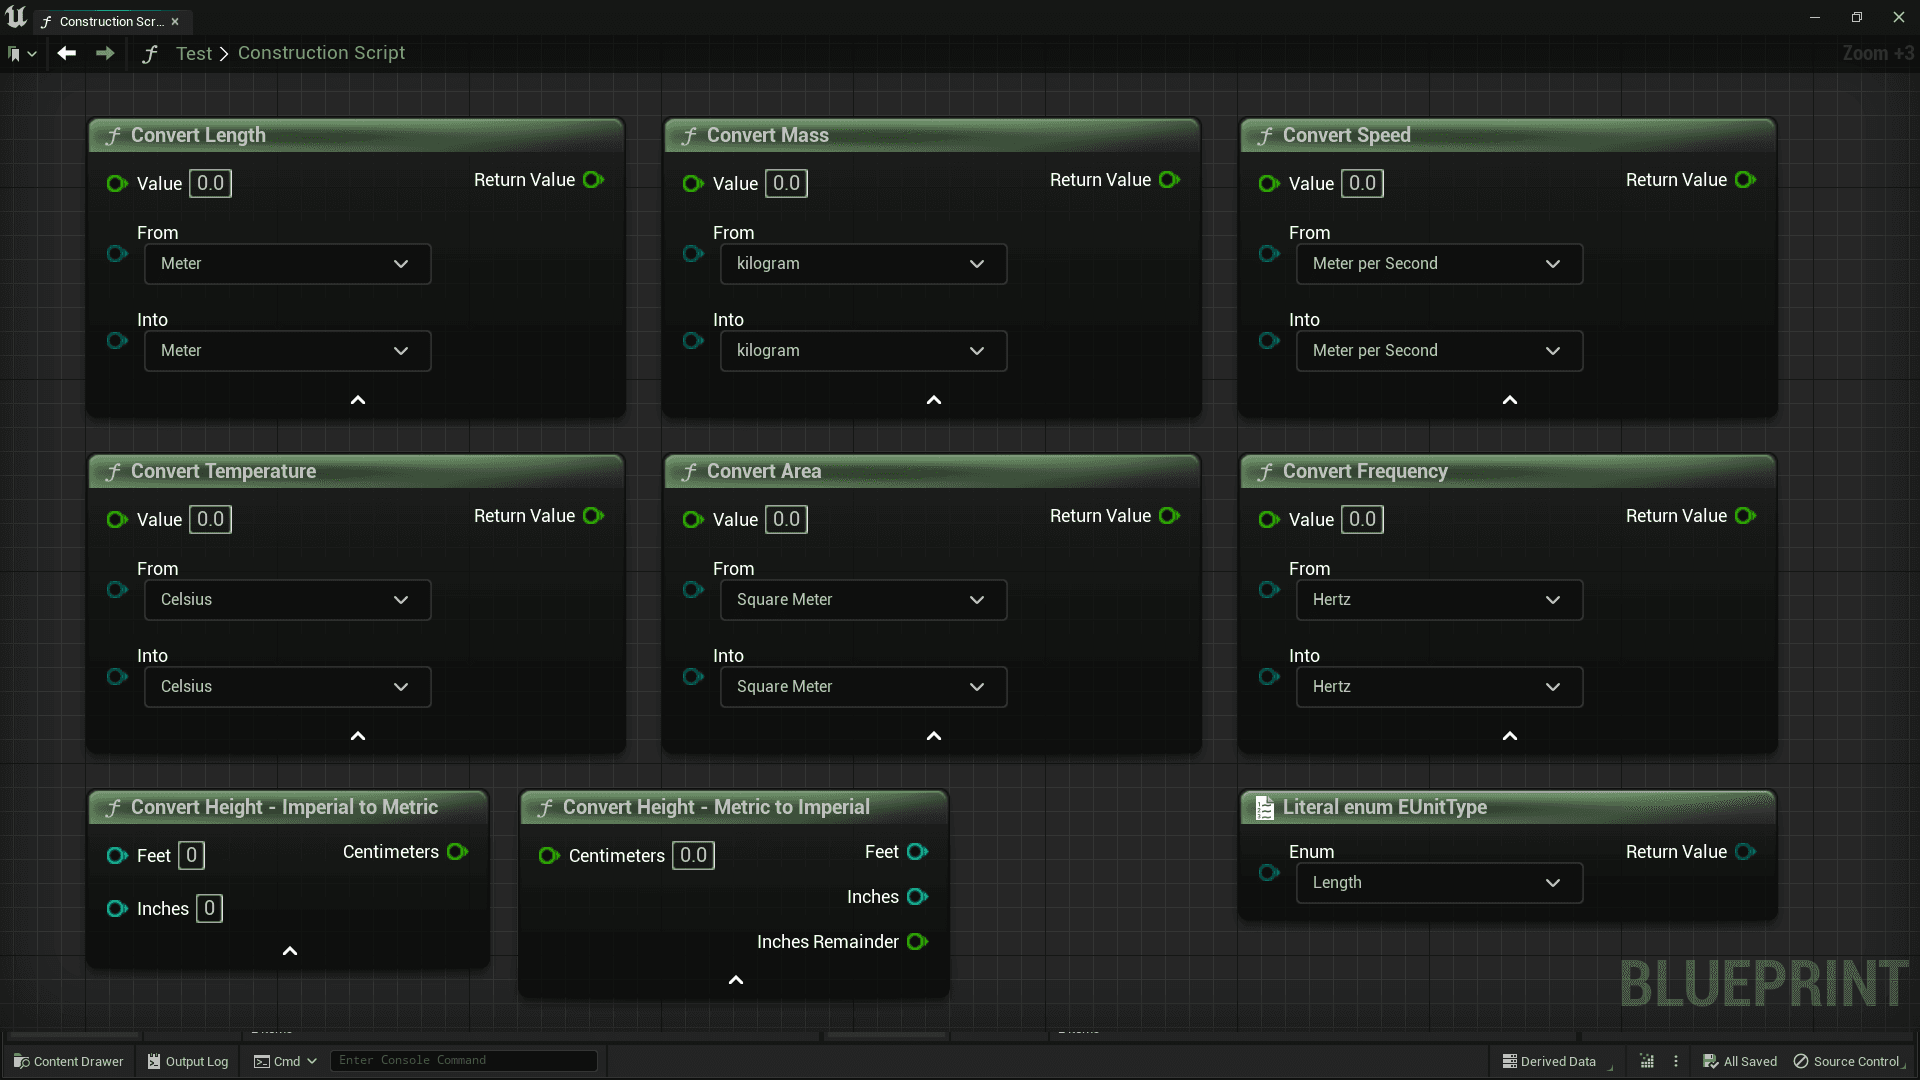This screenshot has height=1080, width=1920.
Task: Open the Output Log panel
Action: pos(188,1061)
